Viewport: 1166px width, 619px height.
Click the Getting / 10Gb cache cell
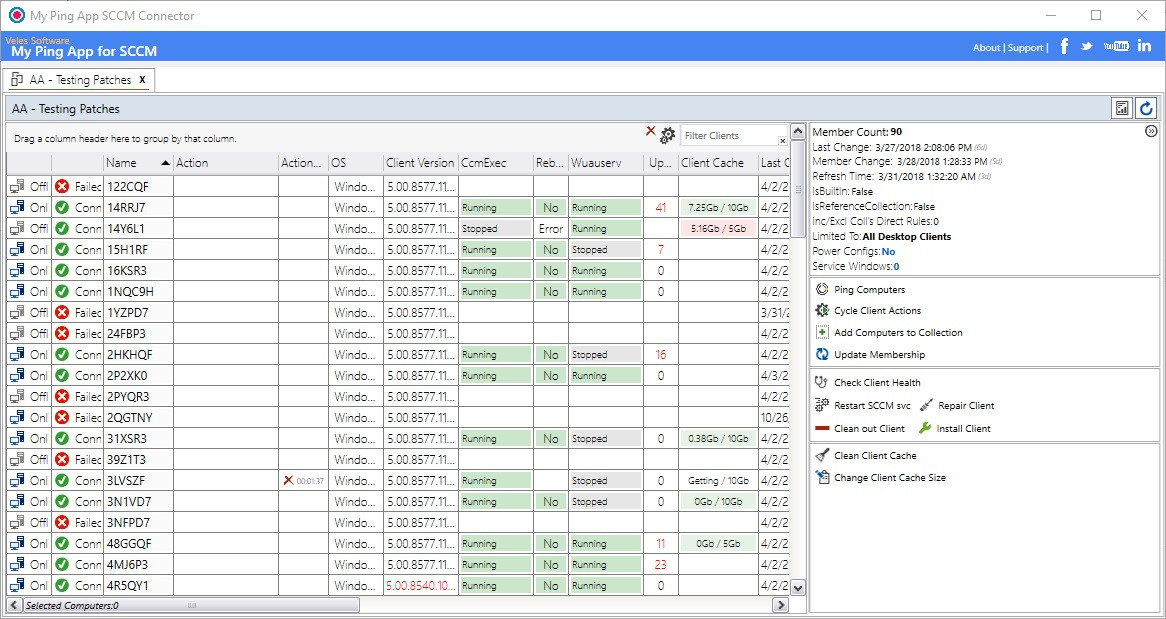point(718,481)
